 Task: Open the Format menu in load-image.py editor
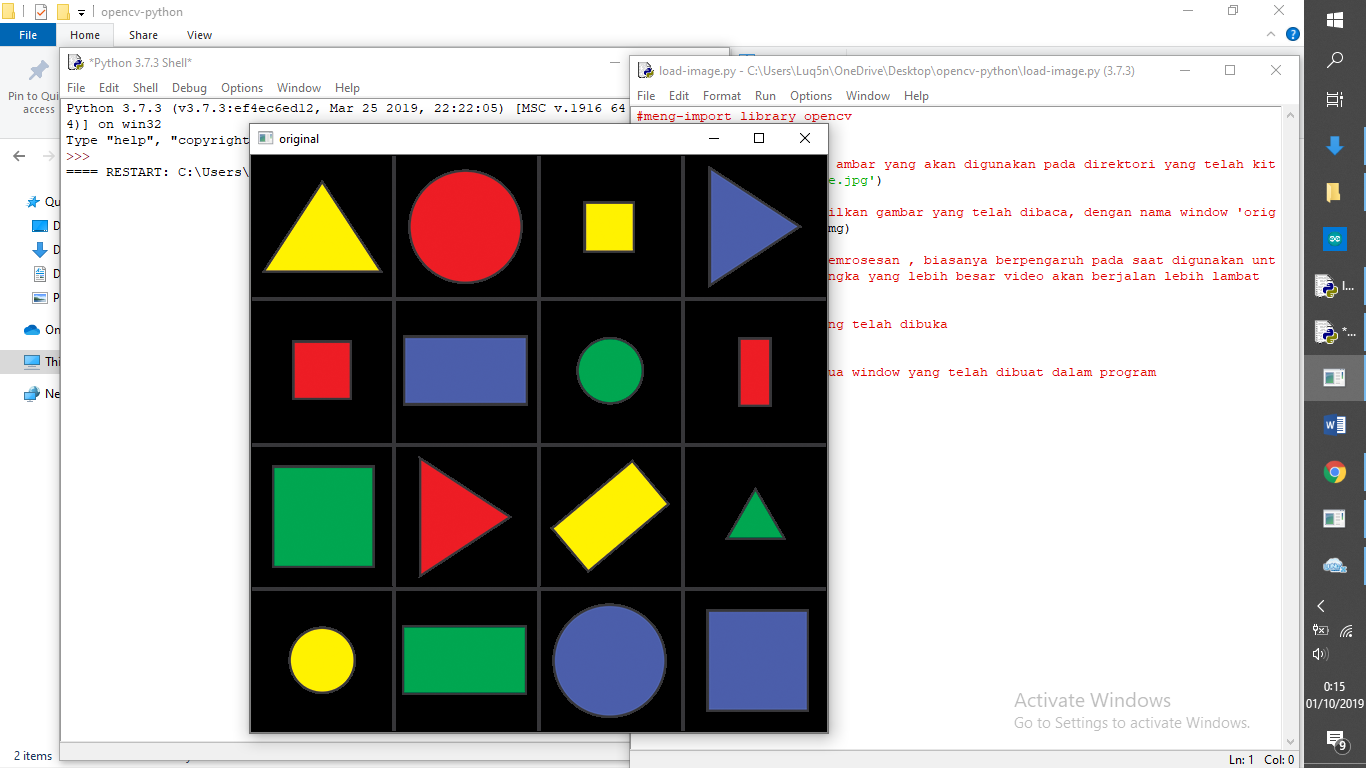point(722,96)
